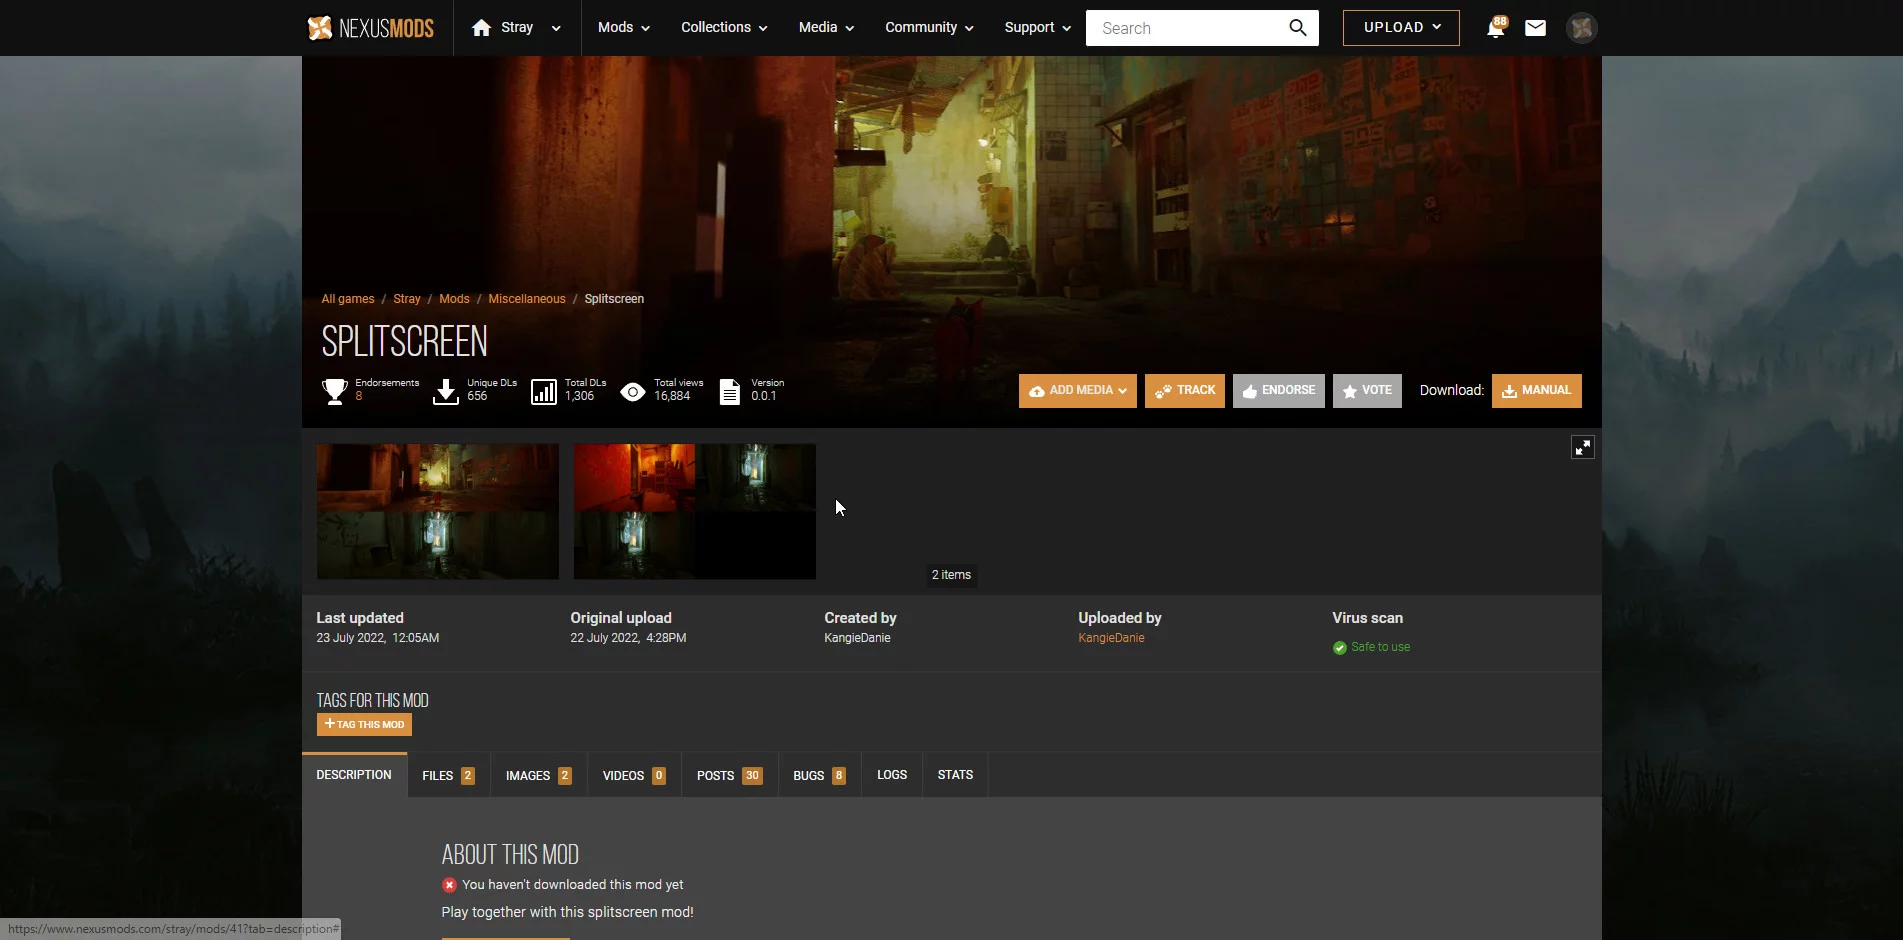Go to Mods breadcrumb link
1903x940 pixels.
454,299
